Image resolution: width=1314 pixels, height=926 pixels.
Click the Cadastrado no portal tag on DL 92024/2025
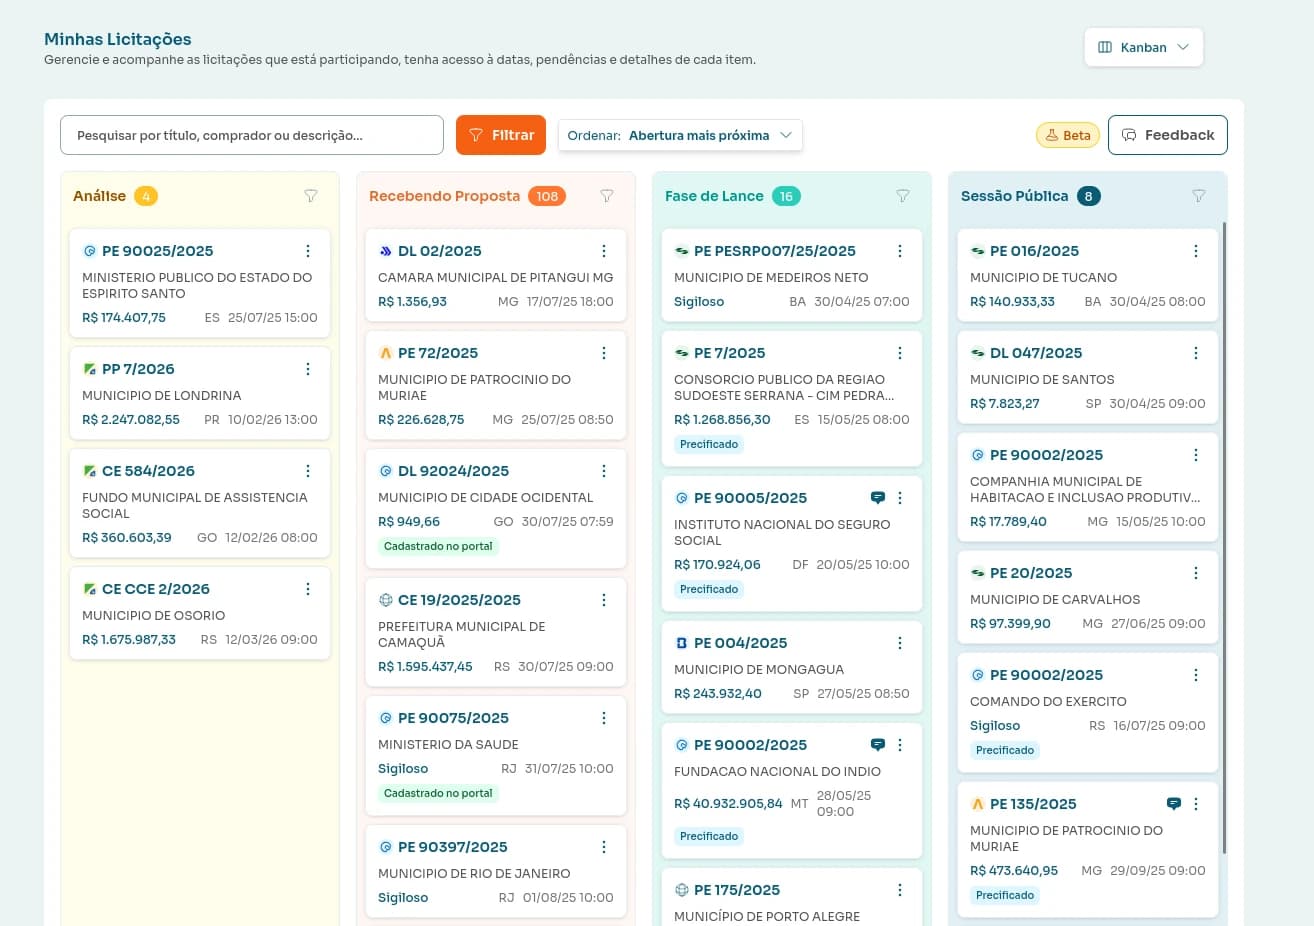click(x=438, y=546)
